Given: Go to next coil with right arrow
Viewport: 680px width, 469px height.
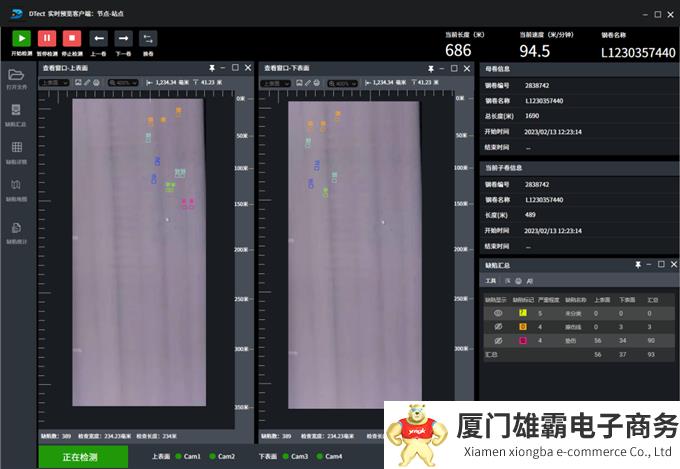Looking at the screenshot, I should click(123, 38).
